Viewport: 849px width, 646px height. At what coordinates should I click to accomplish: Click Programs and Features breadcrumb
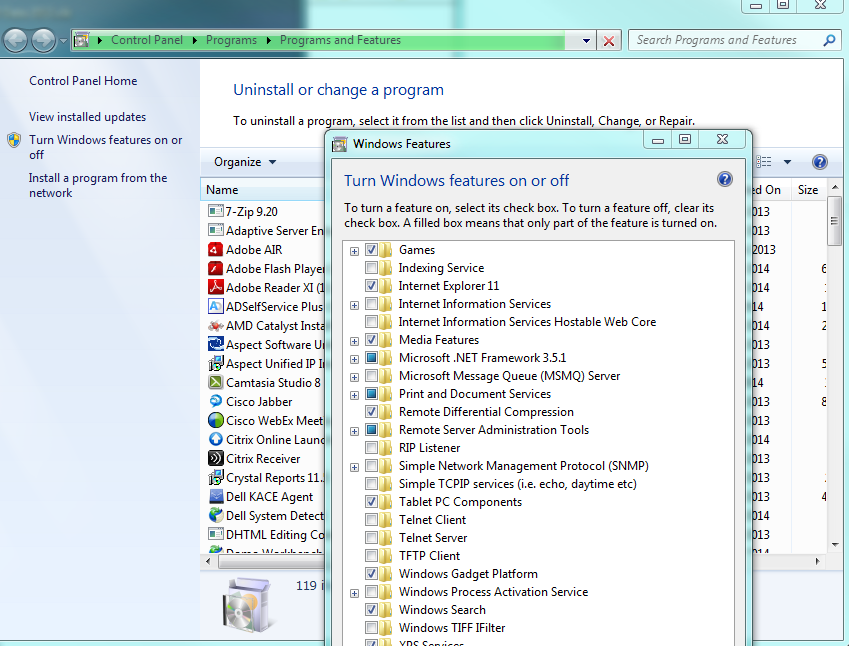pos(340,40)
